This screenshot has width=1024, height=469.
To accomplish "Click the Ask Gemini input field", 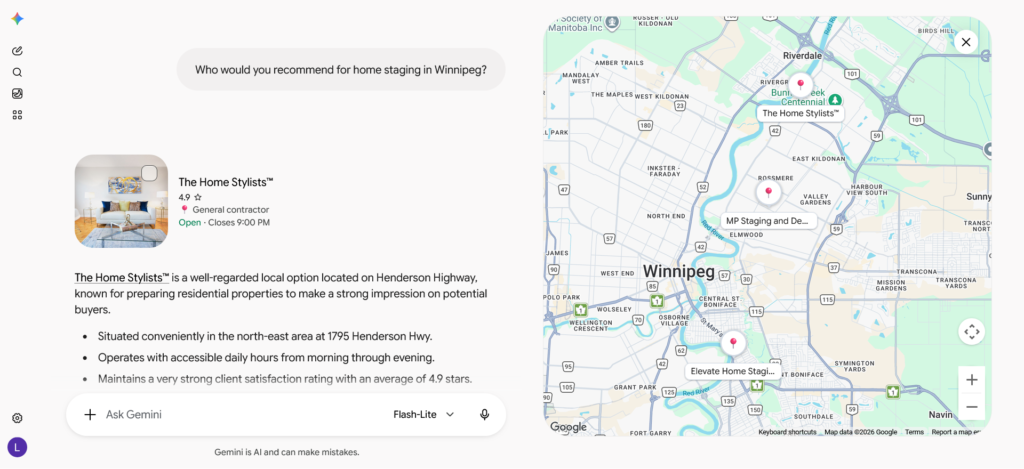I will 242,414.
